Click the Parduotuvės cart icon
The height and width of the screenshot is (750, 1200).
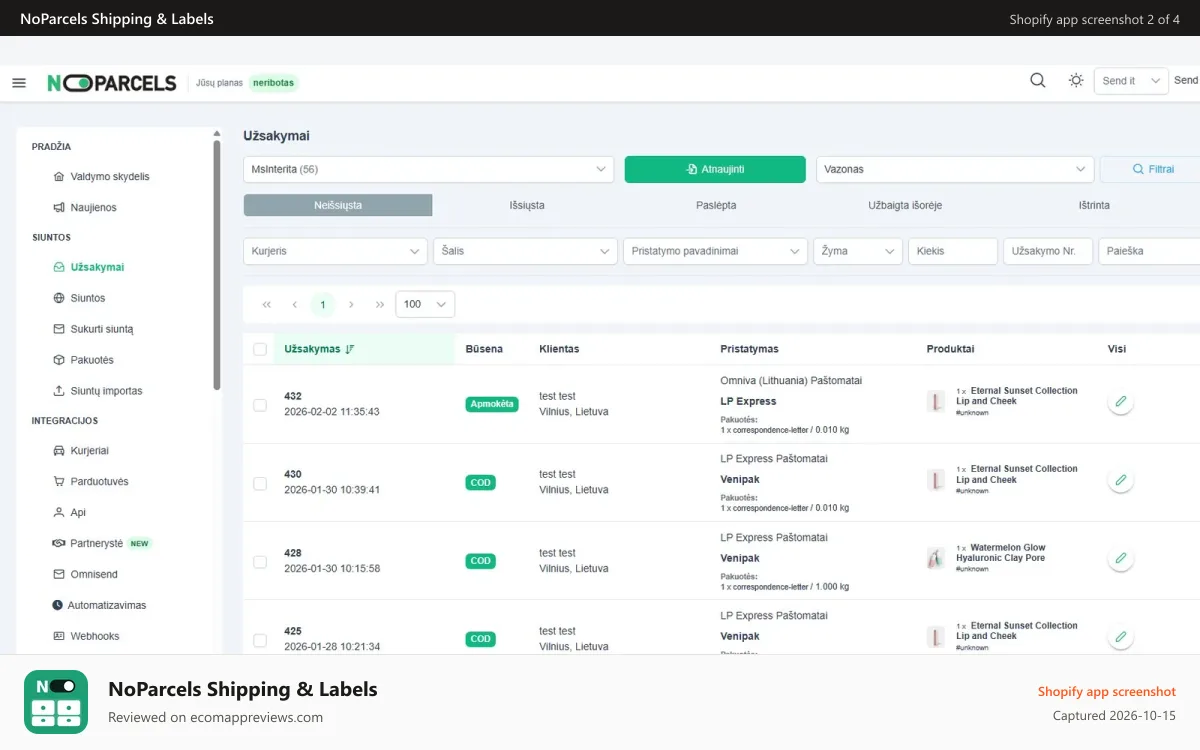58,482
